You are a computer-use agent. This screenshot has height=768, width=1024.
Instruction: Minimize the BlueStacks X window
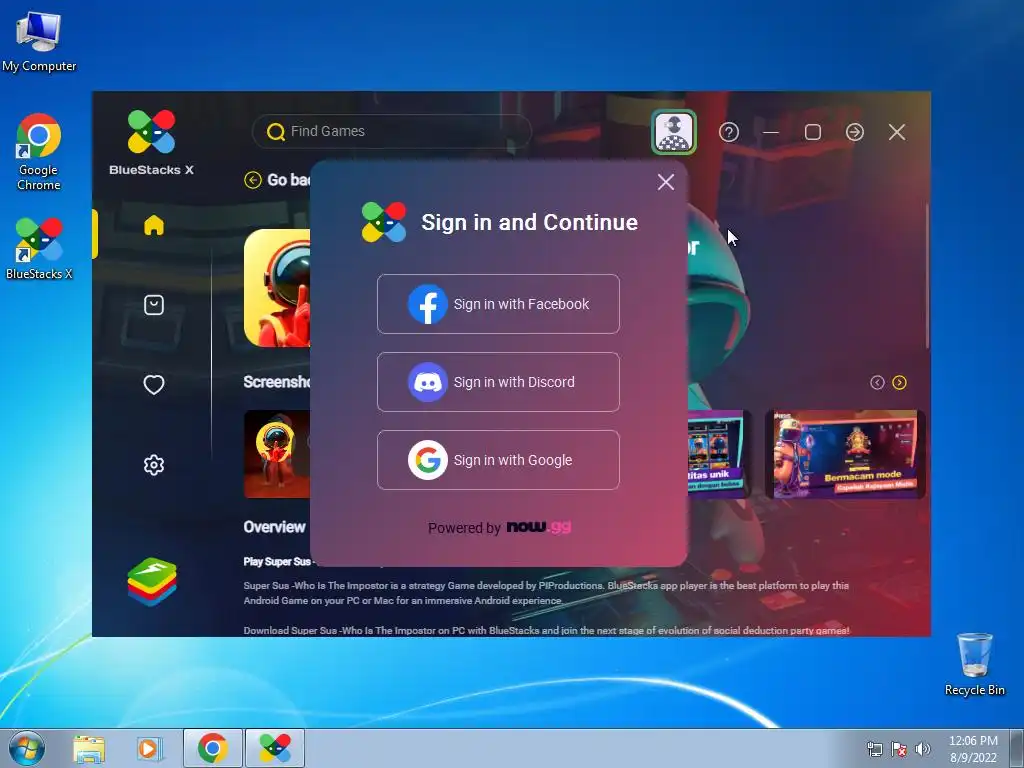pos(771,133)
